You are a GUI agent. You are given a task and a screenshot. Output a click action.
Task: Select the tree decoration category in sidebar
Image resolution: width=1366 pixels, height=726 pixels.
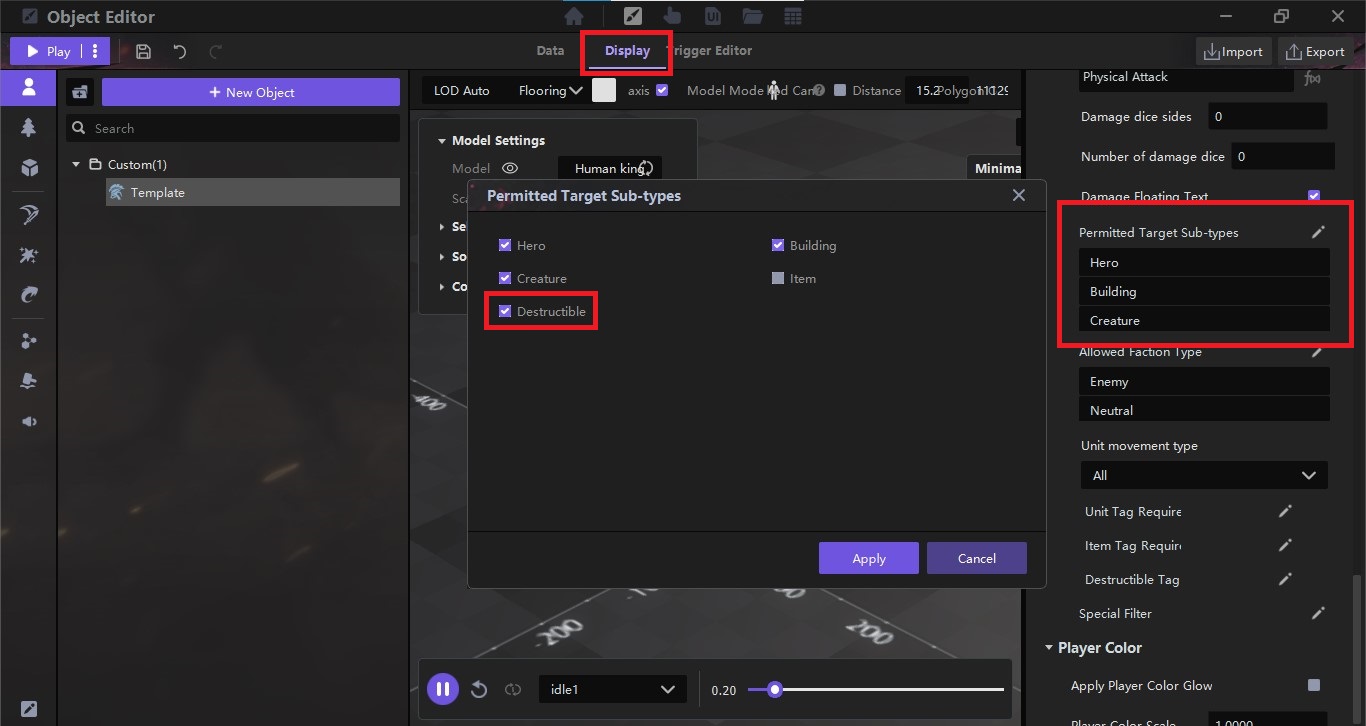click(28, 127)
